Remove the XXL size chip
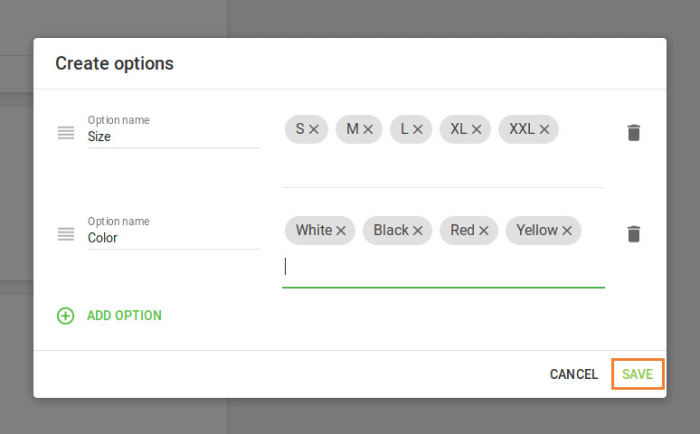700x434 pixels. pyautogui.click(x=545, y=129)
